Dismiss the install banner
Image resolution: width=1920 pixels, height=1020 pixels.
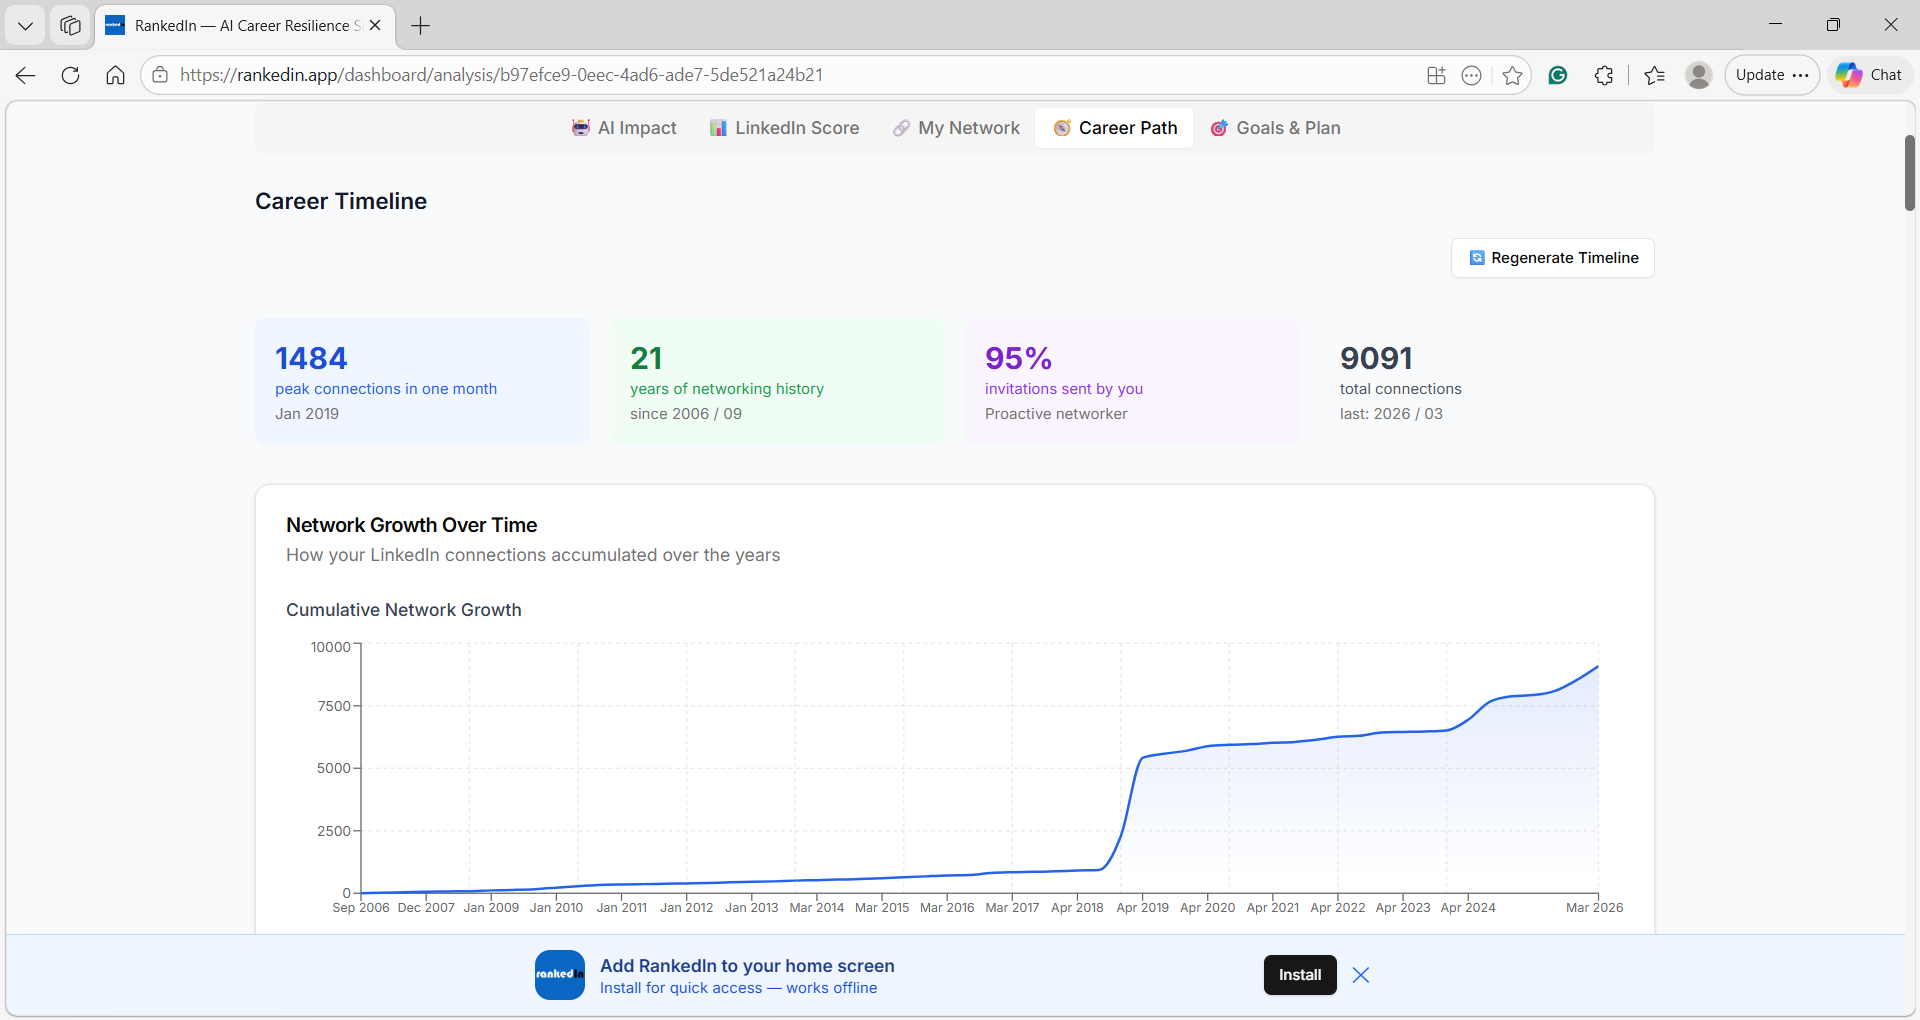pyautogui.click(x=1361, y=975)
